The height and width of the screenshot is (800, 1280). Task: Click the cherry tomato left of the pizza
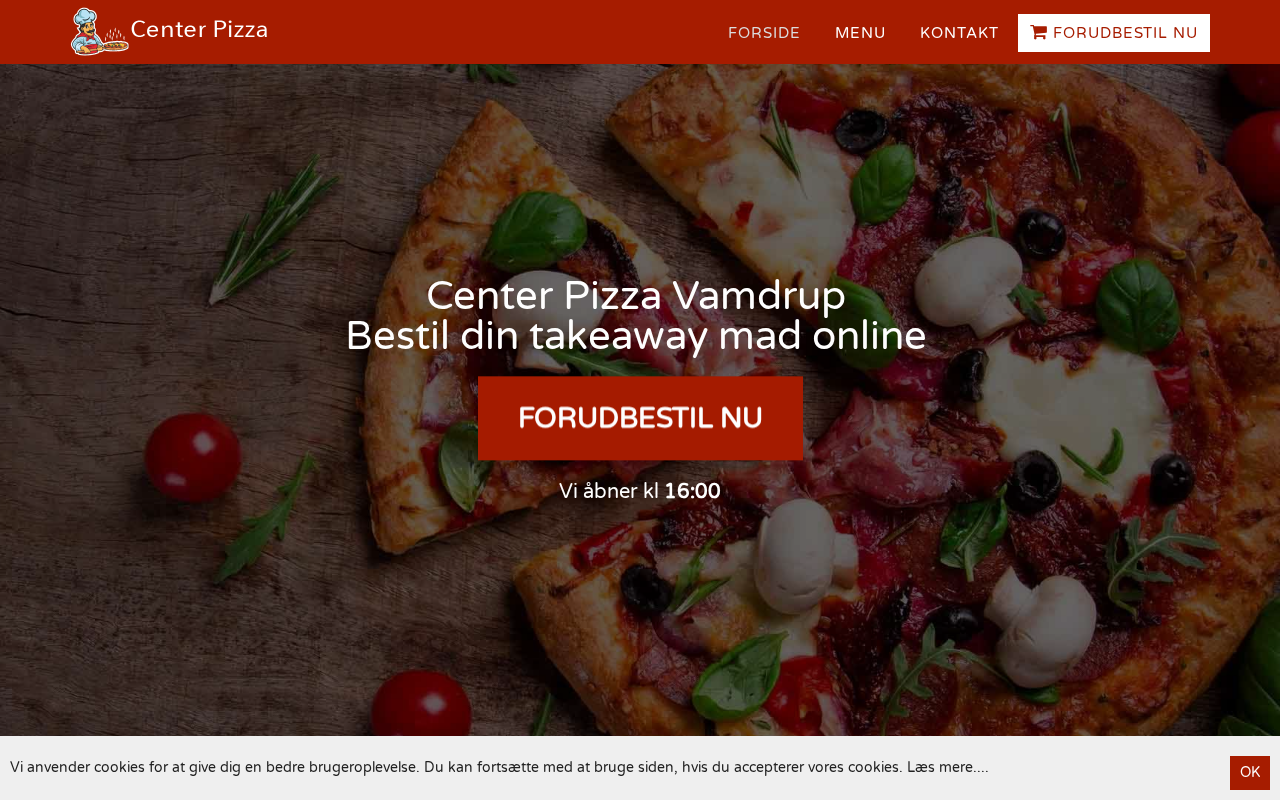click(x=192, y=457)
